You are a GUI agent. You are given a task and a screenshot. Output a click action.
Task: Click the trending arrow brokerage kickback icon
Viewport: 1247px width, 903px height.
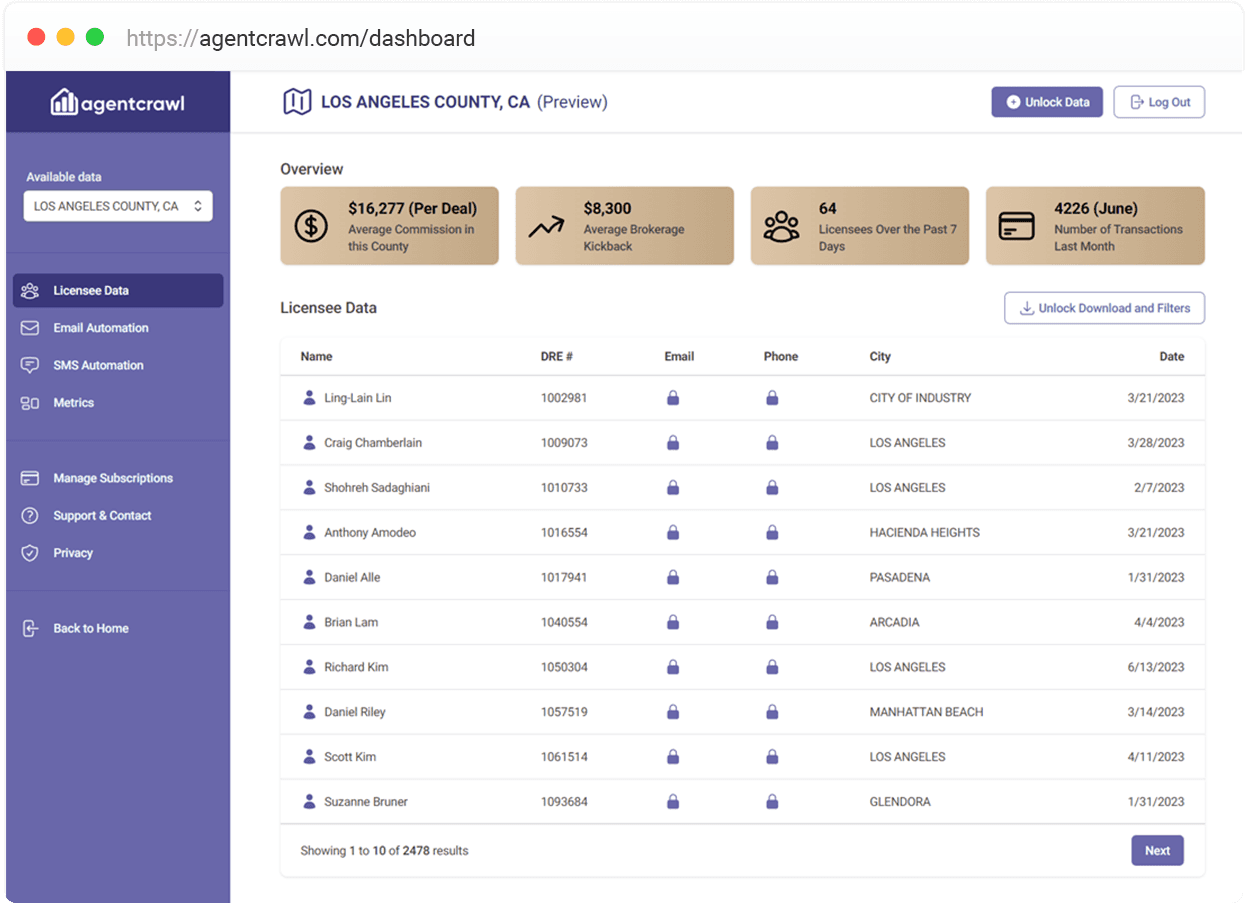point(546,226)
